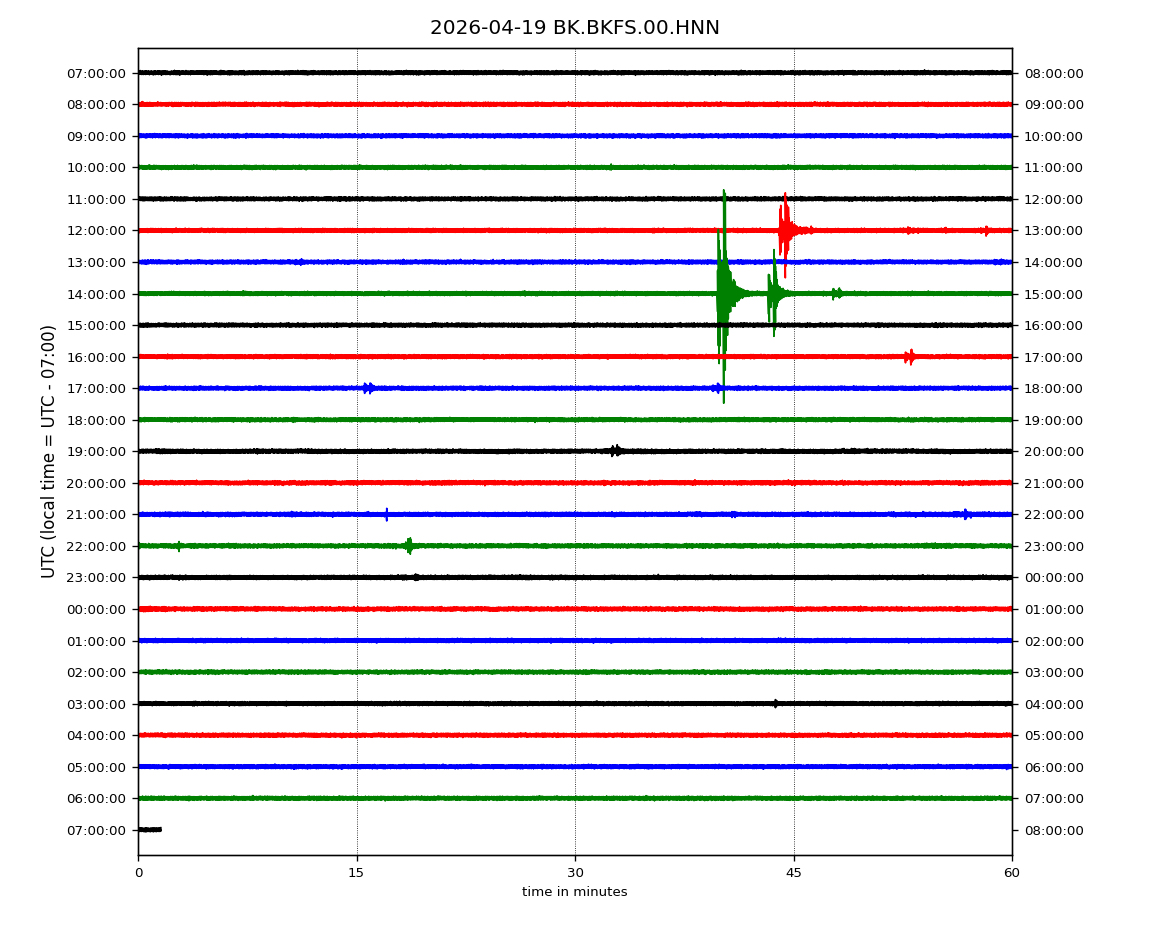Image resolution: width=1150 pixels, height=950 pixels.
Task: Click the 14:00:00 label on the left axis
Action: 97,294
